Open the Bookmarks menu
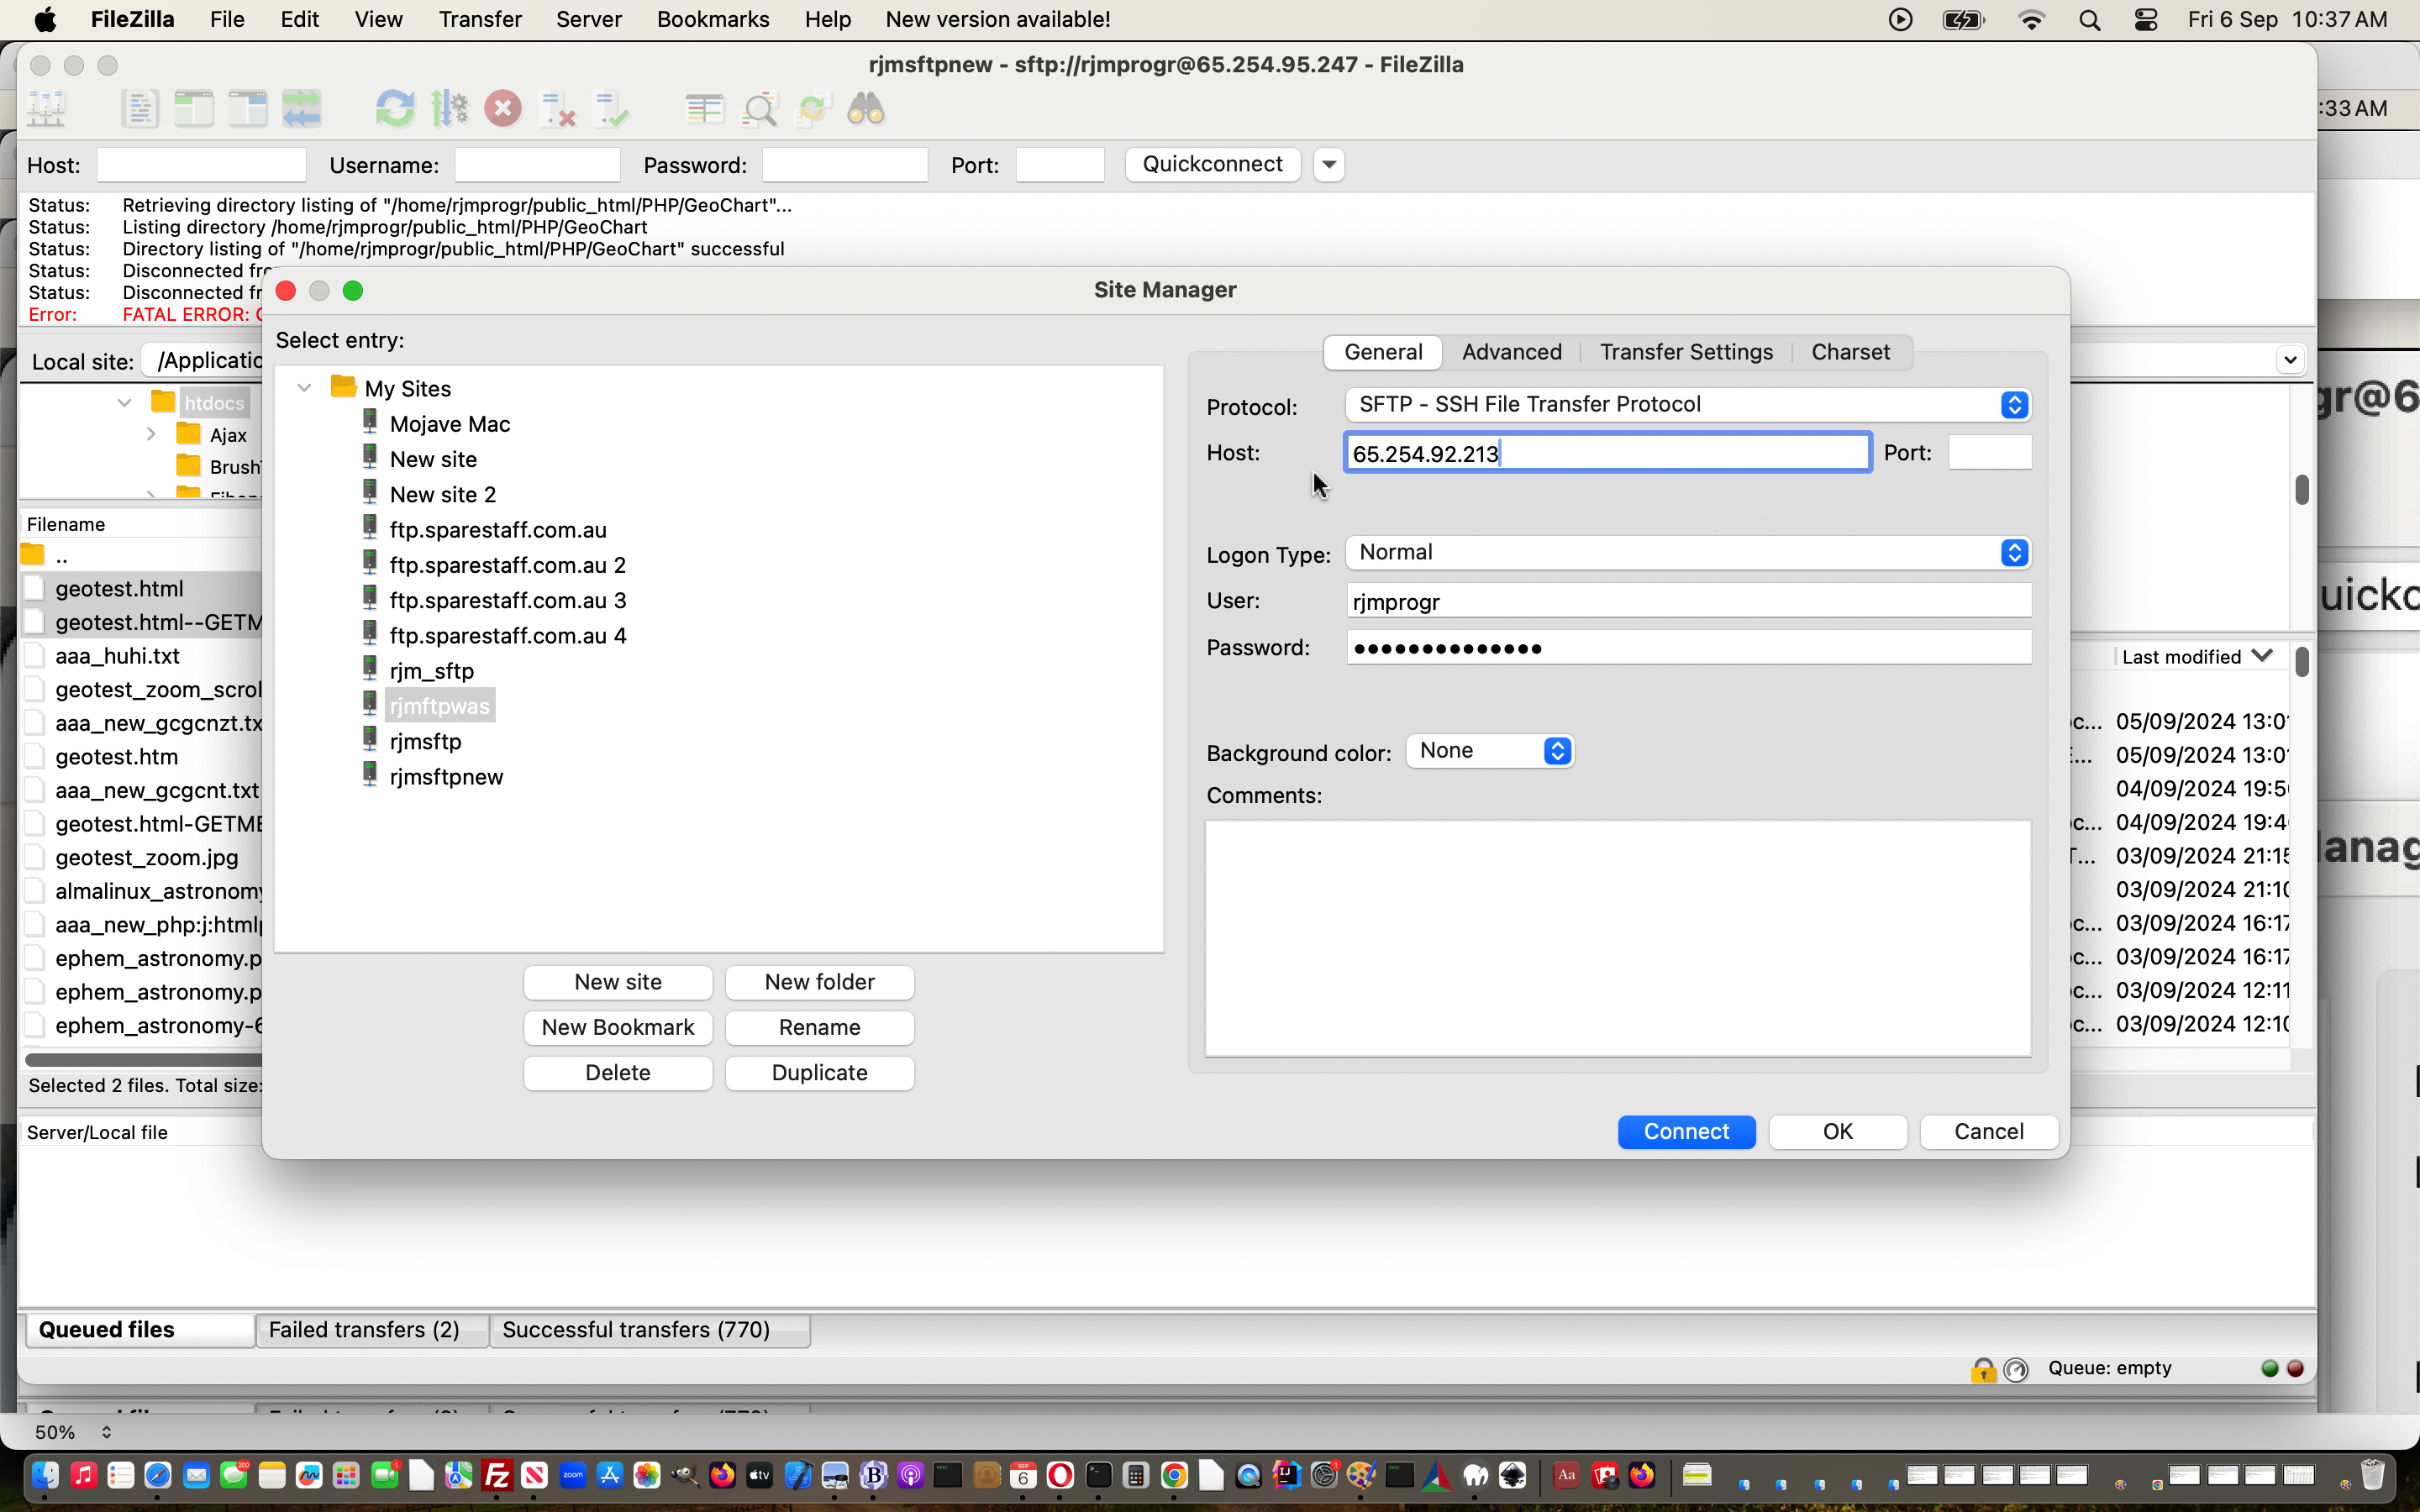The image size is (2420, 1512). pos(713,19)
